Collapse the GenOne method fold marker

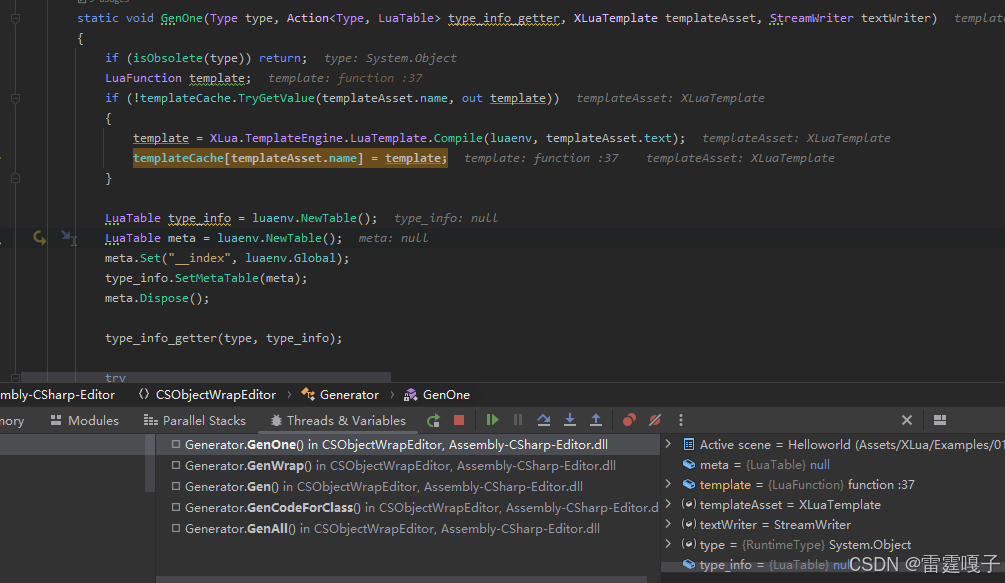pos(15,19)
